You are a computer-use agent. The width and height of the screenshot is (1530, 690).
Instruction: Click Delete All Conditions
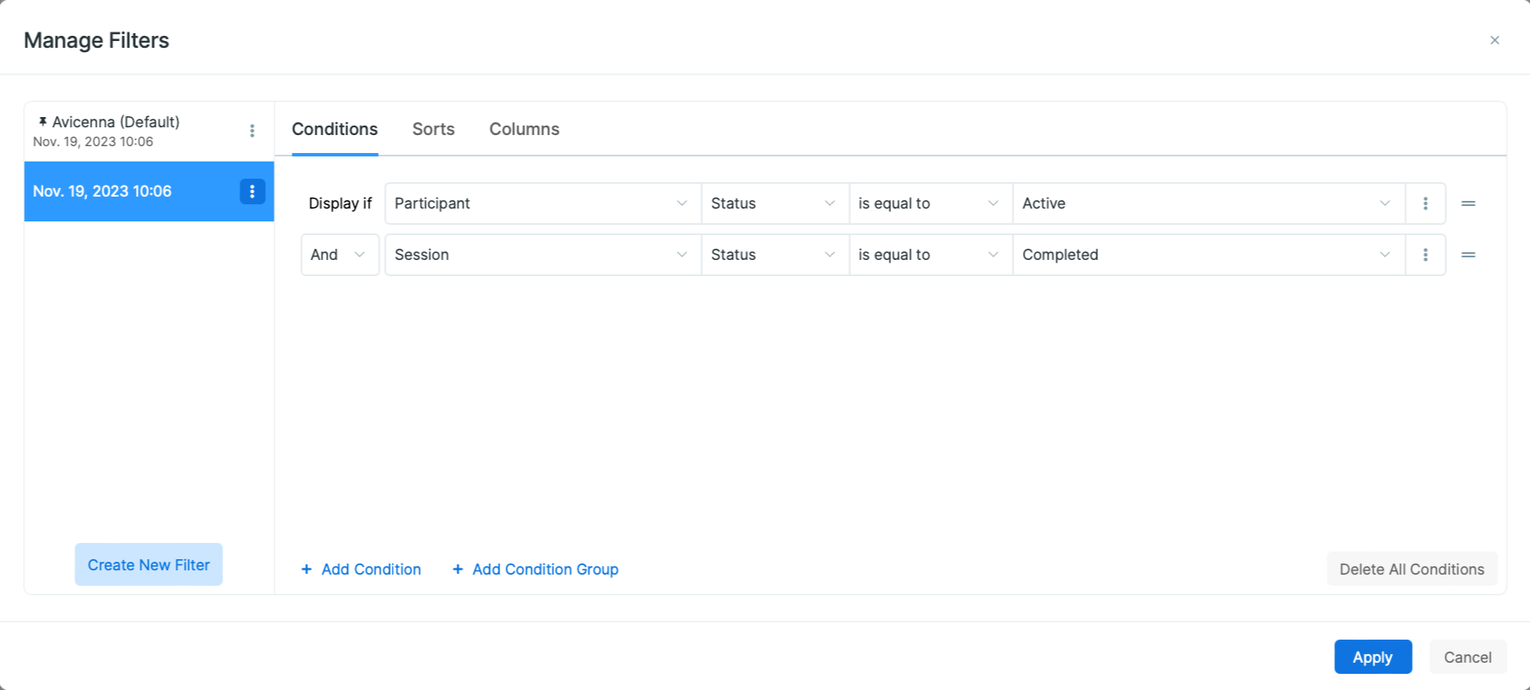pos(1411,569)
